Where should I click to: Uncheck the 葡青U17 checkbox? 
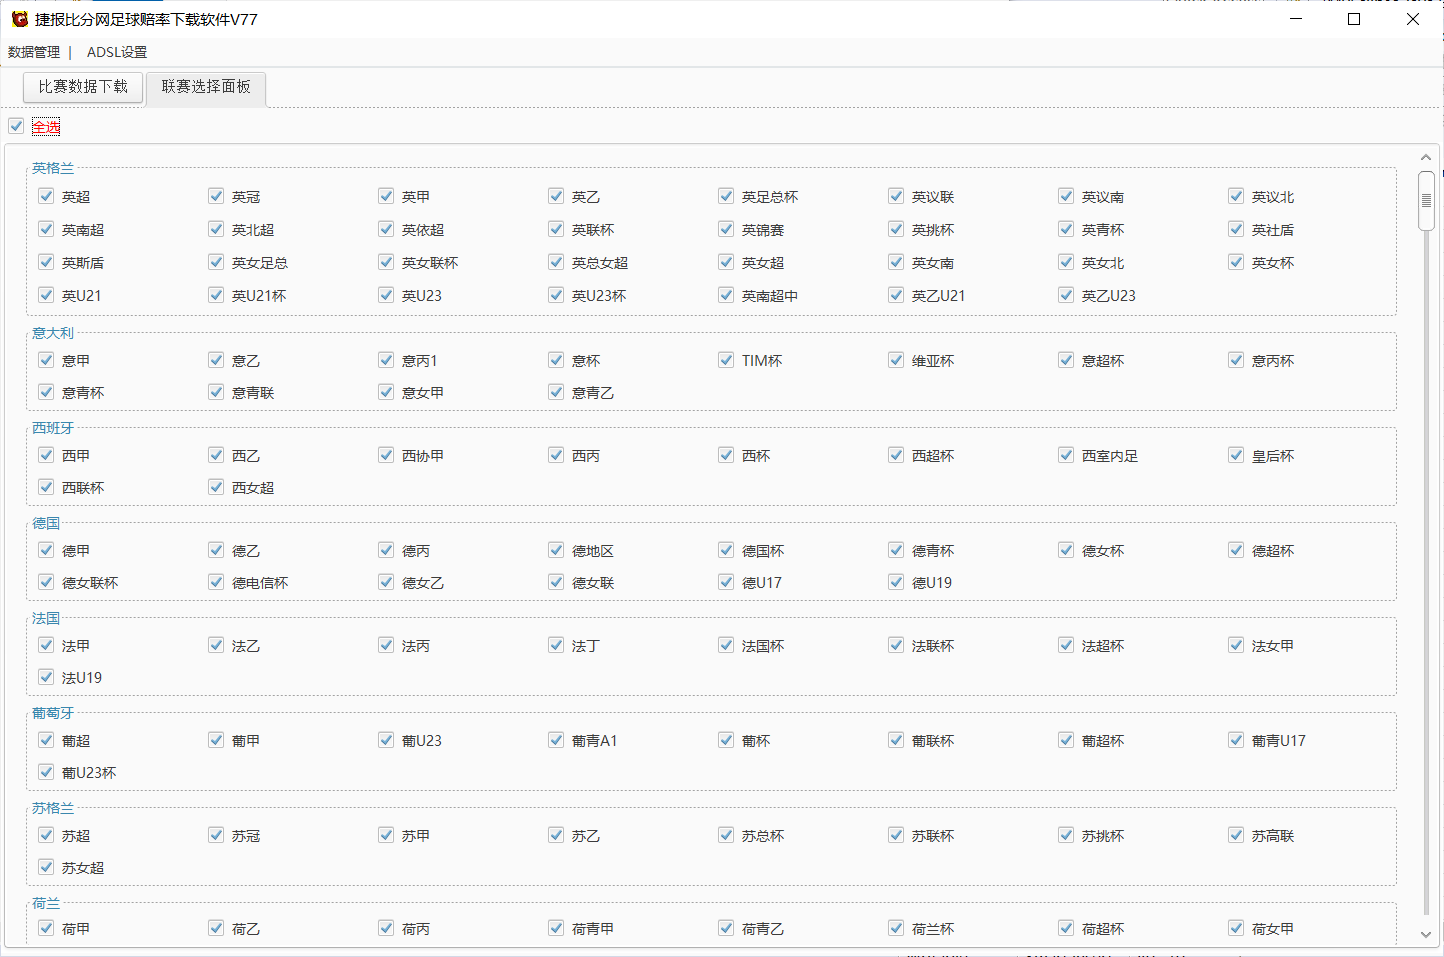click(x=1236, y=740)
